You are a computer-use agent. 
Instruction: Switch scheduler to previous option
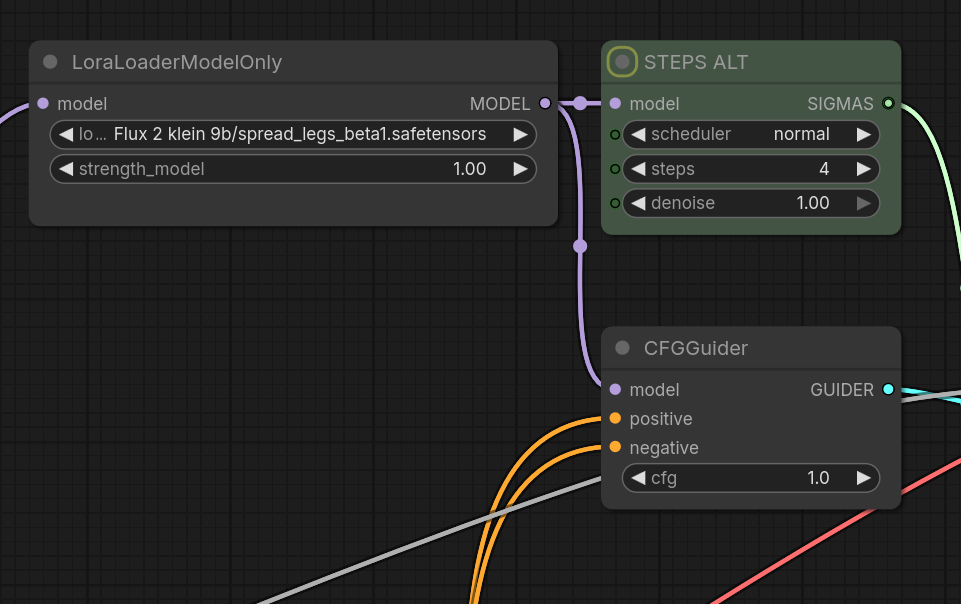pyautogui.click(x=639, y=135)
